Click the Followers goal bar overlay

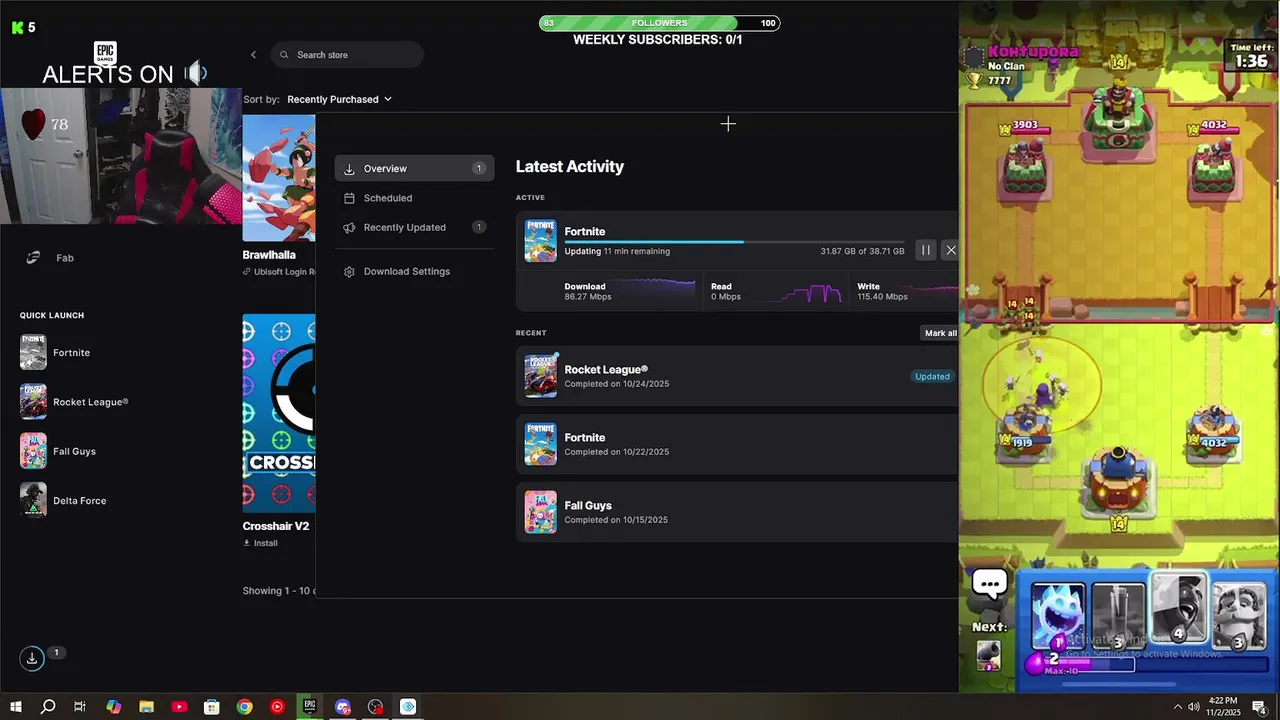click(x=660, y=23)
